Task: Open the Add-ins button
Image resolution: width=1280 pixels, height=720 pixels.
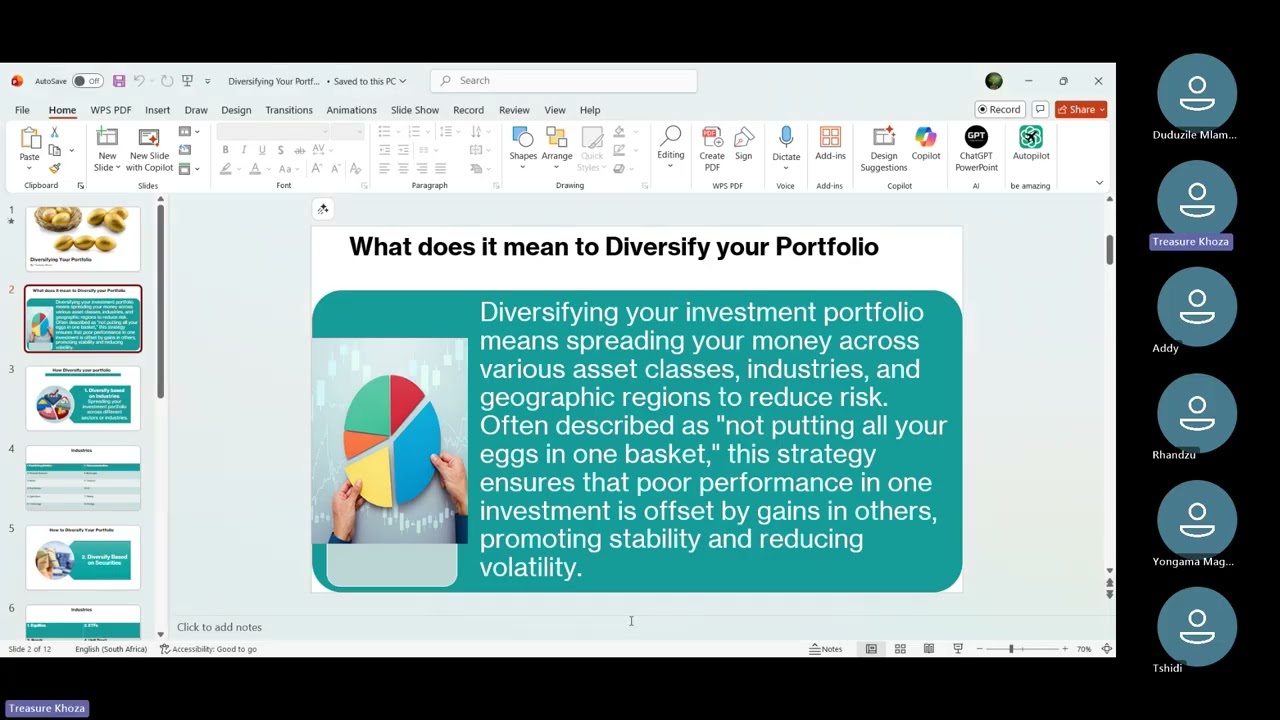Action: [830, 144]
